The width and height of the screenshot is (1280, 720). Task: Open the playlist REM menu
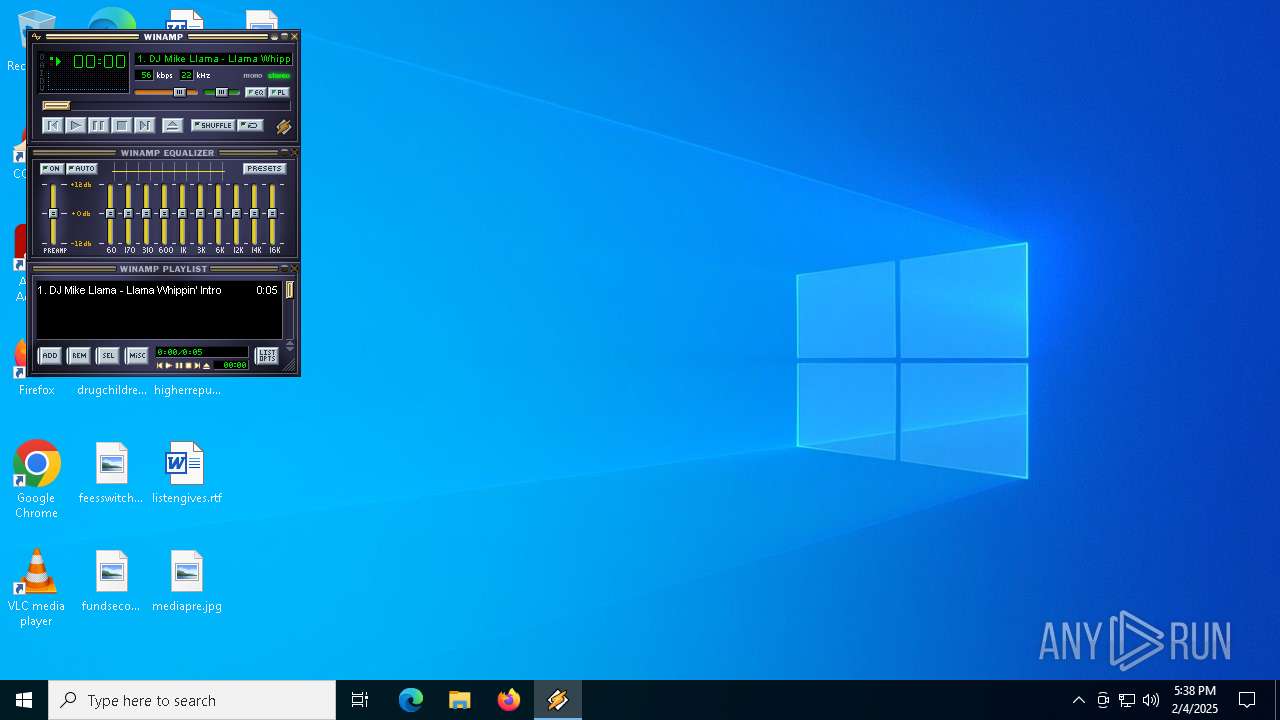[79, 355]
